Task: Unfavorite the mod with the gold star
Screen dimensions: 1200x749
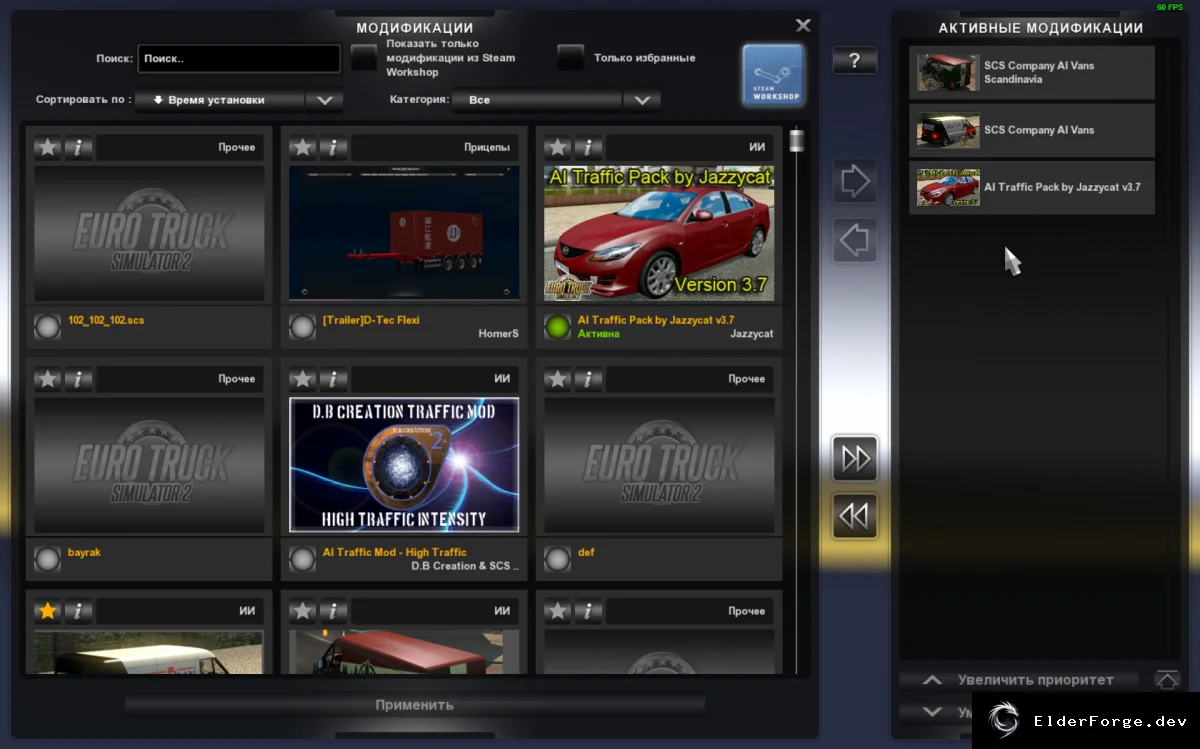Action: pos(47,611)
